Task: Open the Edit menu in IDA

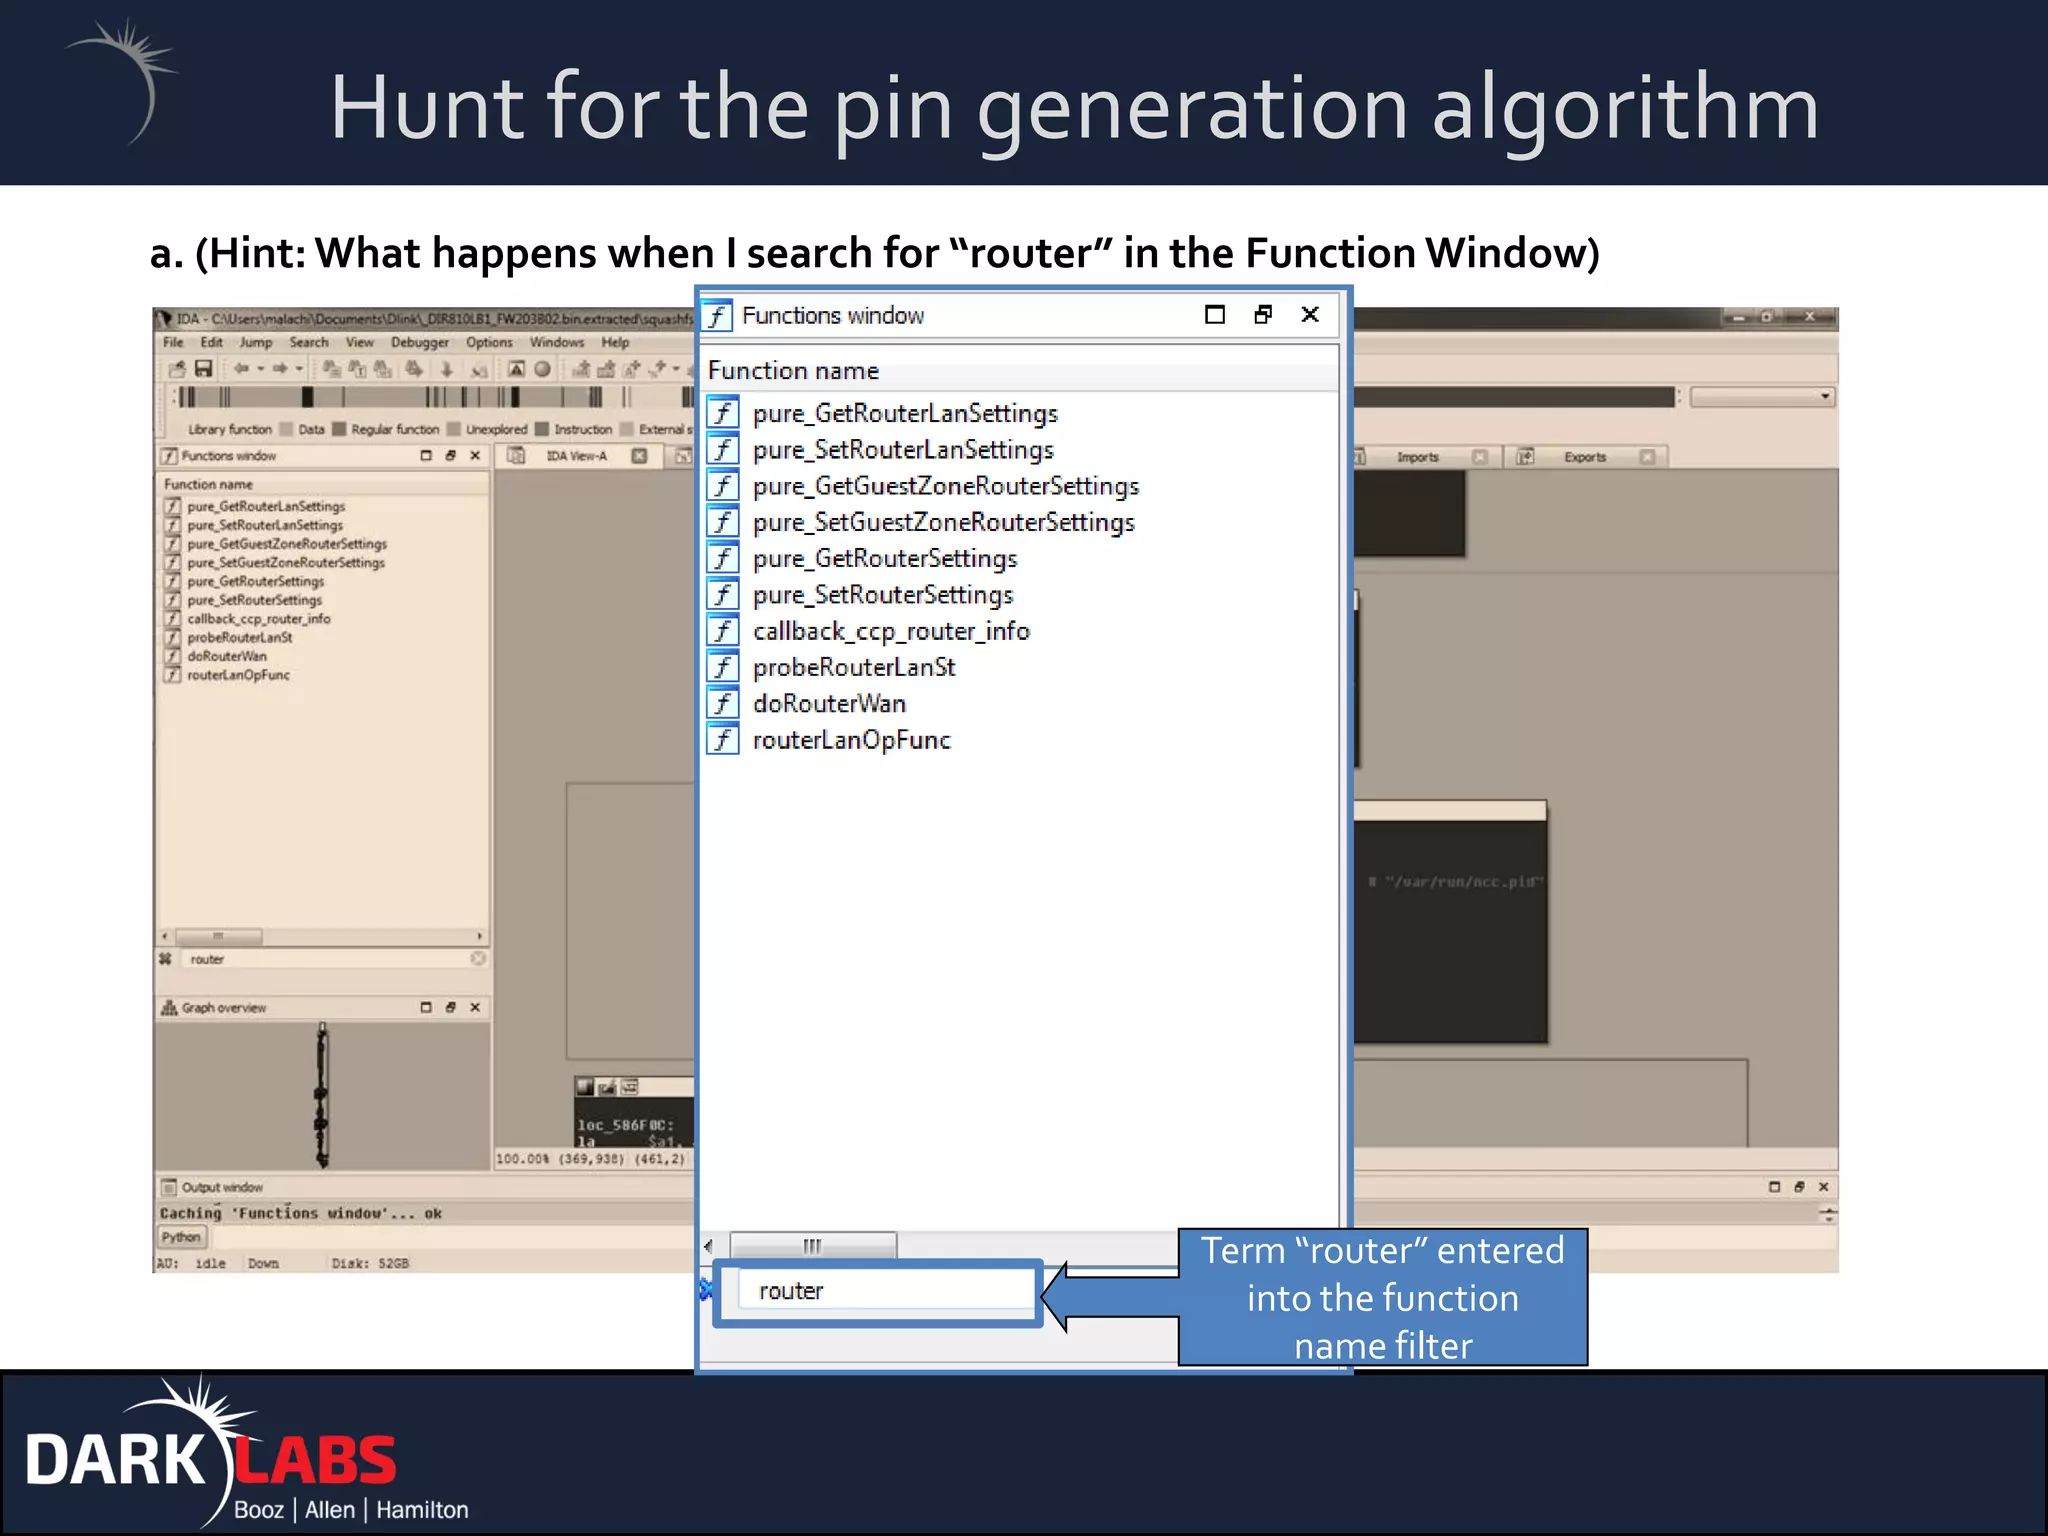Action: [x=211, y=342]
